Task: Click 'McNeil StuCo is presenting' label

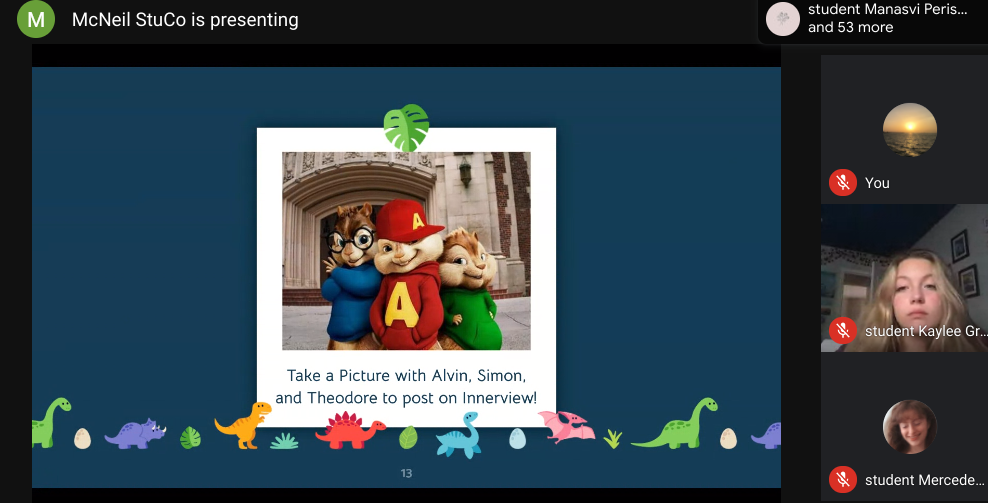Action: point(185,20)
